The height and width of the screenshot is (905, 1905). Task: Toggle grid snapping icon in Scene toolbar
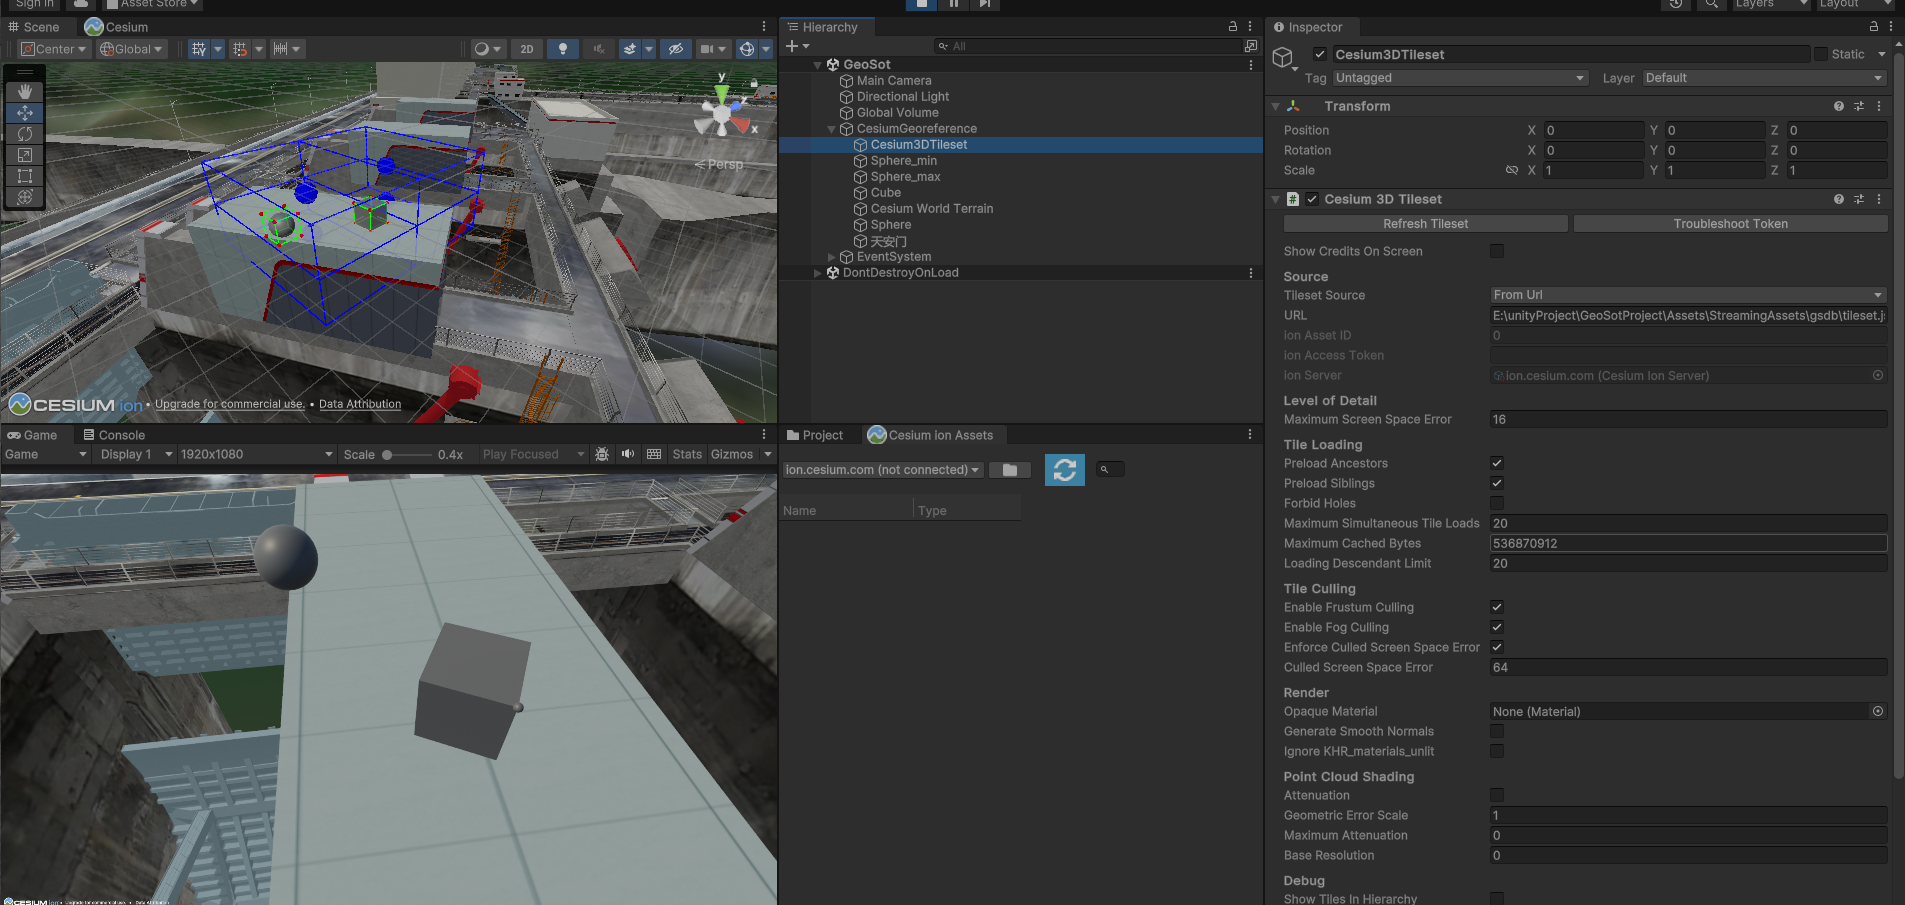(x=240, y=49)
